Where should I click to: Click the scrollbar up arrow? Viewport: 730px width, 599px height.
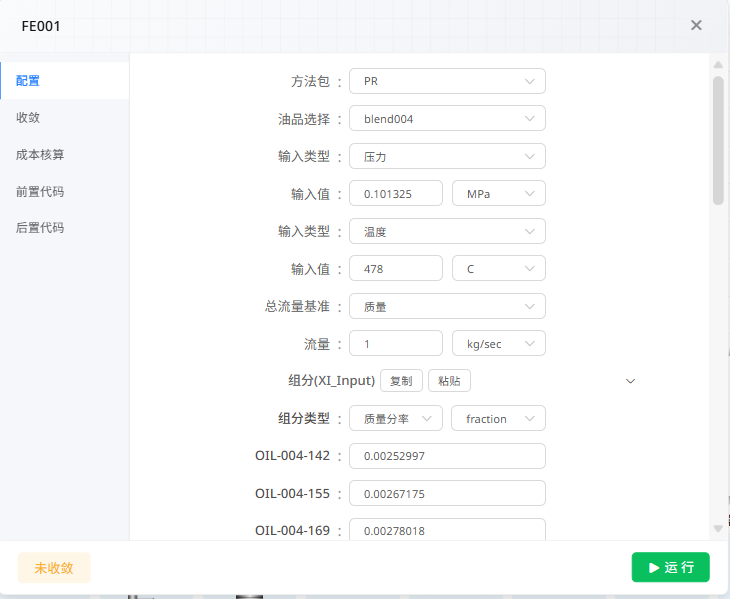click(718, 65)
